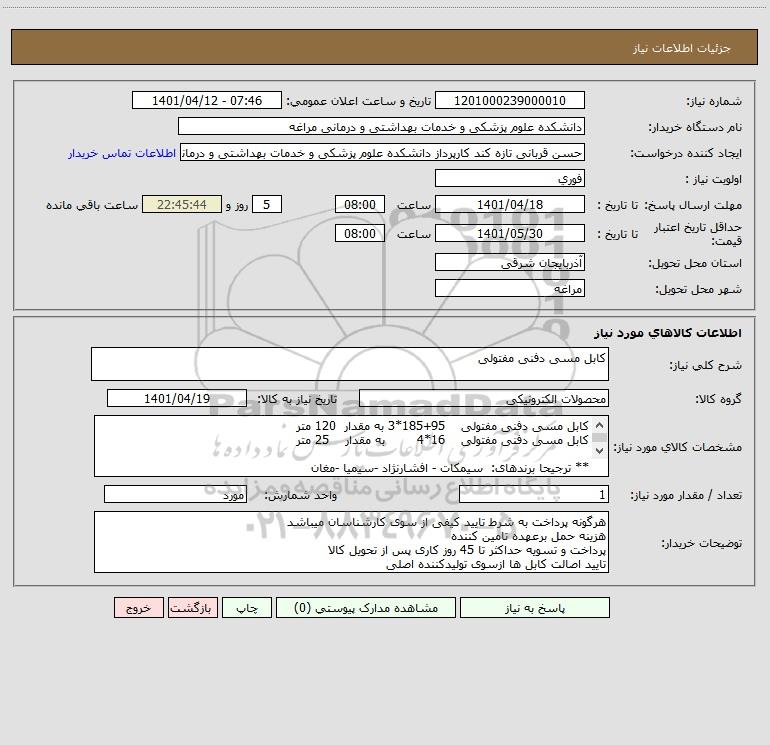Click scroll-up arrow in item specifications box
Screen dimensions: 770x745
(x=599, y=425)
